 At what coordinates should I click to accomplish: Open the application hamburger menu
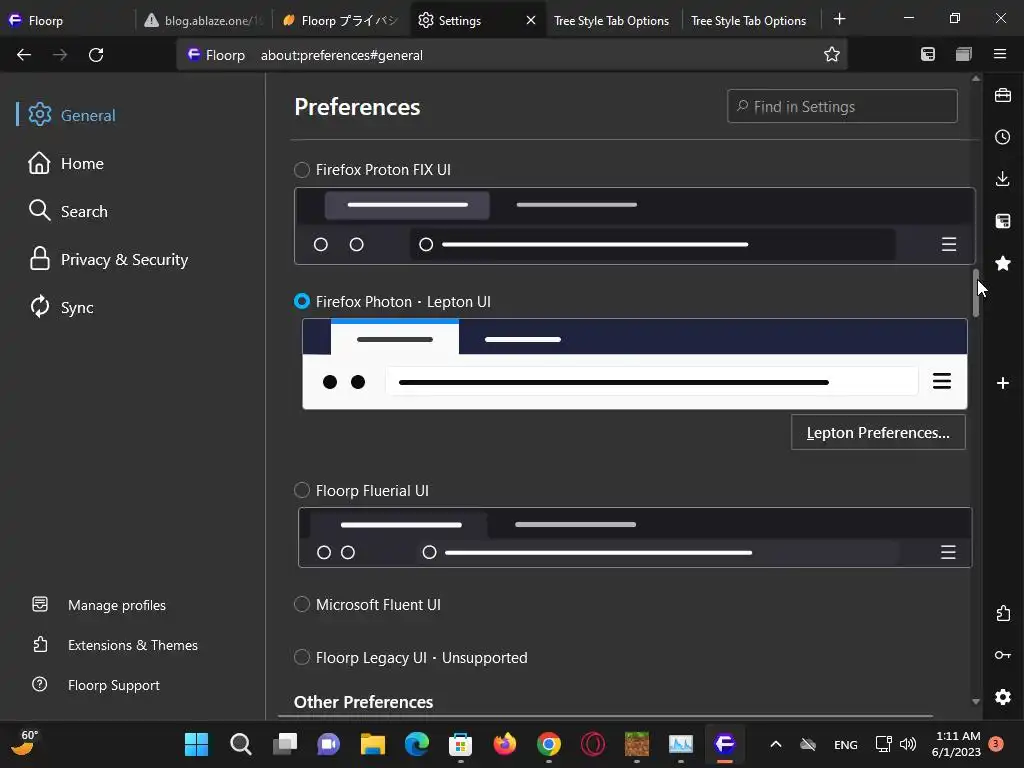1000,54
